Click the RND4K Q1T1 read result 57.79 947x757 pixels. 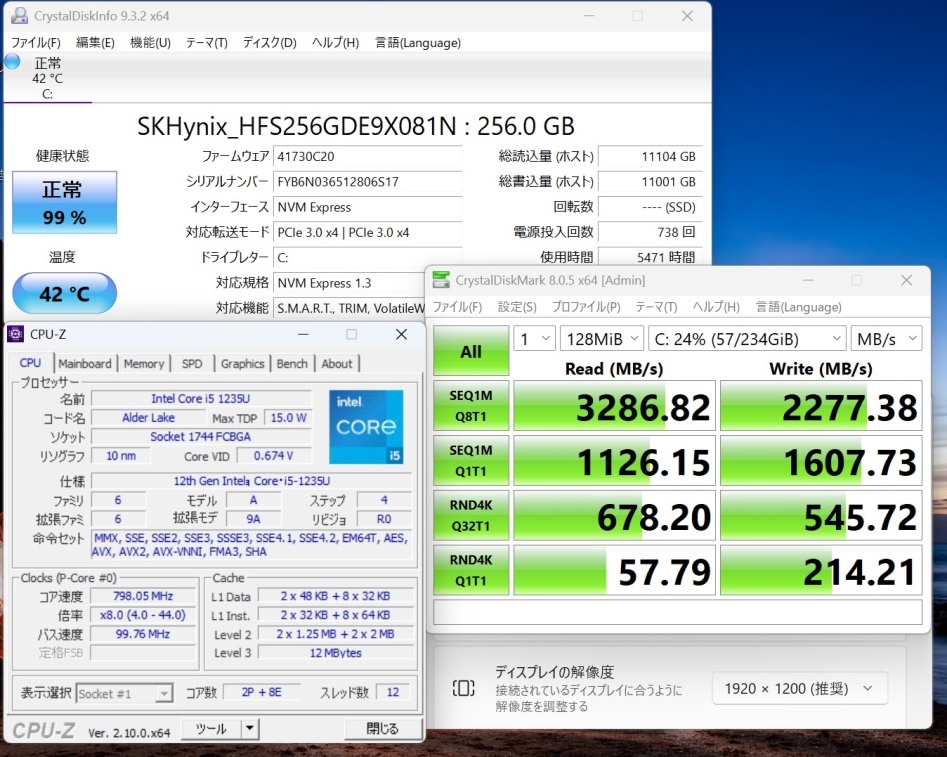coord(614,570)
